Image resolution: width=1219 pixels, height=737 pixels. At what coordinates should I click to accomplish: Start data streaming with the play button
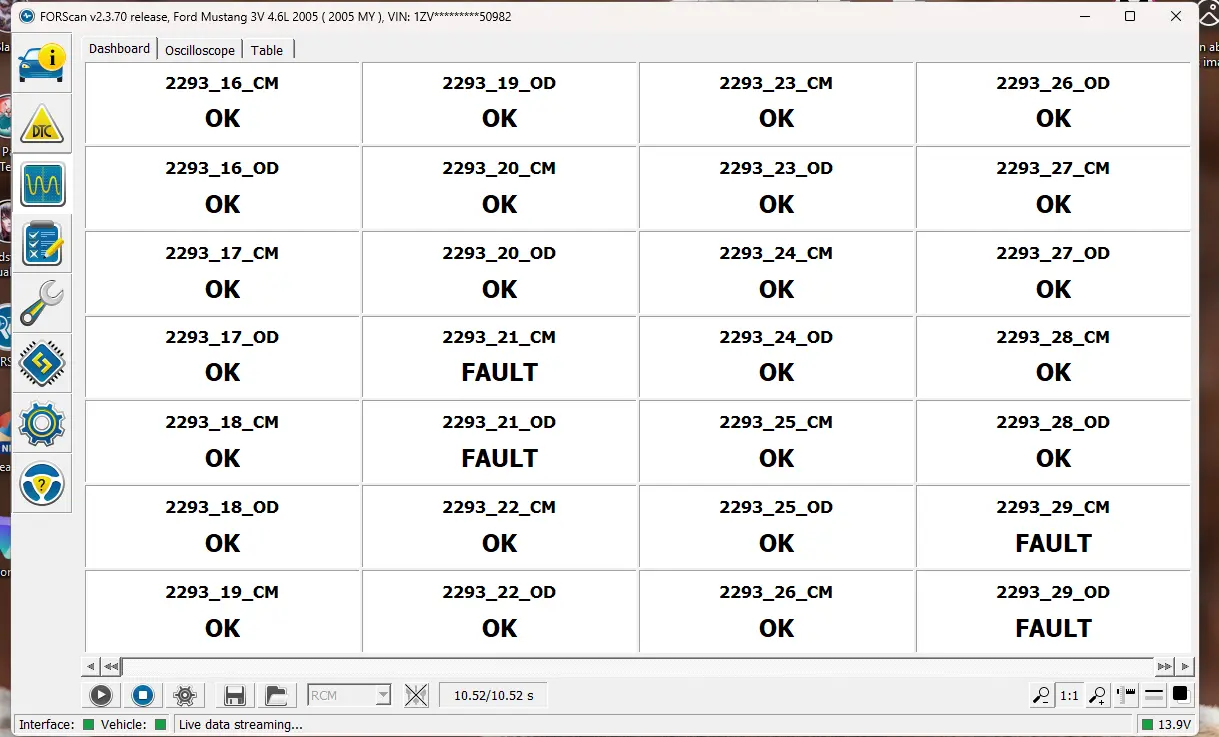pos(101,695)
